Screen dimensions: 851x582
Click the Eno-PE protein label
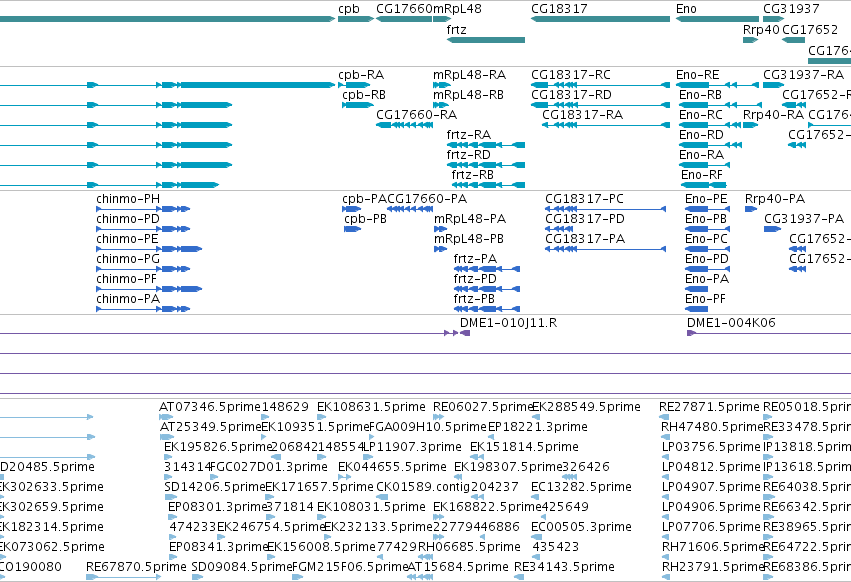coord(706,199)
